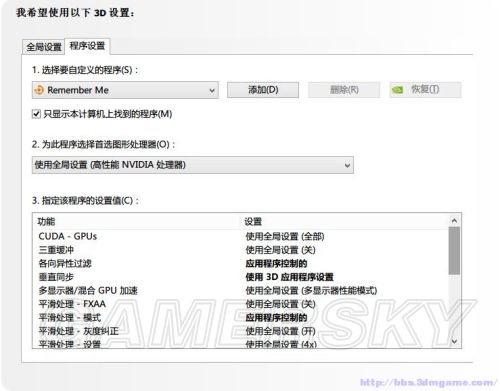Click the 恢复(T) restore button
500x391 pixels.
point(425,90)
